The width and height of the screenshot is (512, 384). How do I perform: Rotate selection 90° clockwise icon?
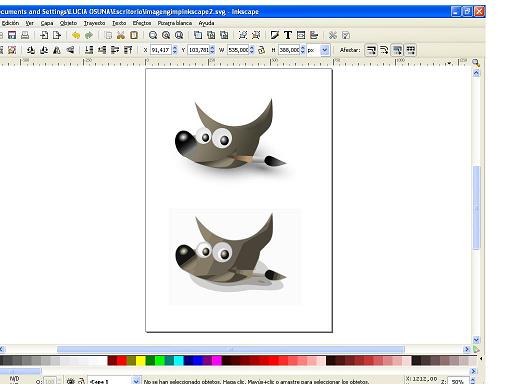point(44,50)
